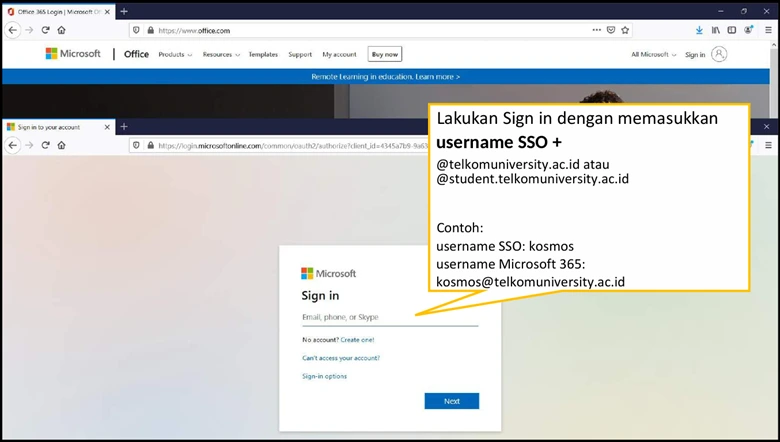Open new tab in Office.com window
780x442 pixels.
point(124,11)
